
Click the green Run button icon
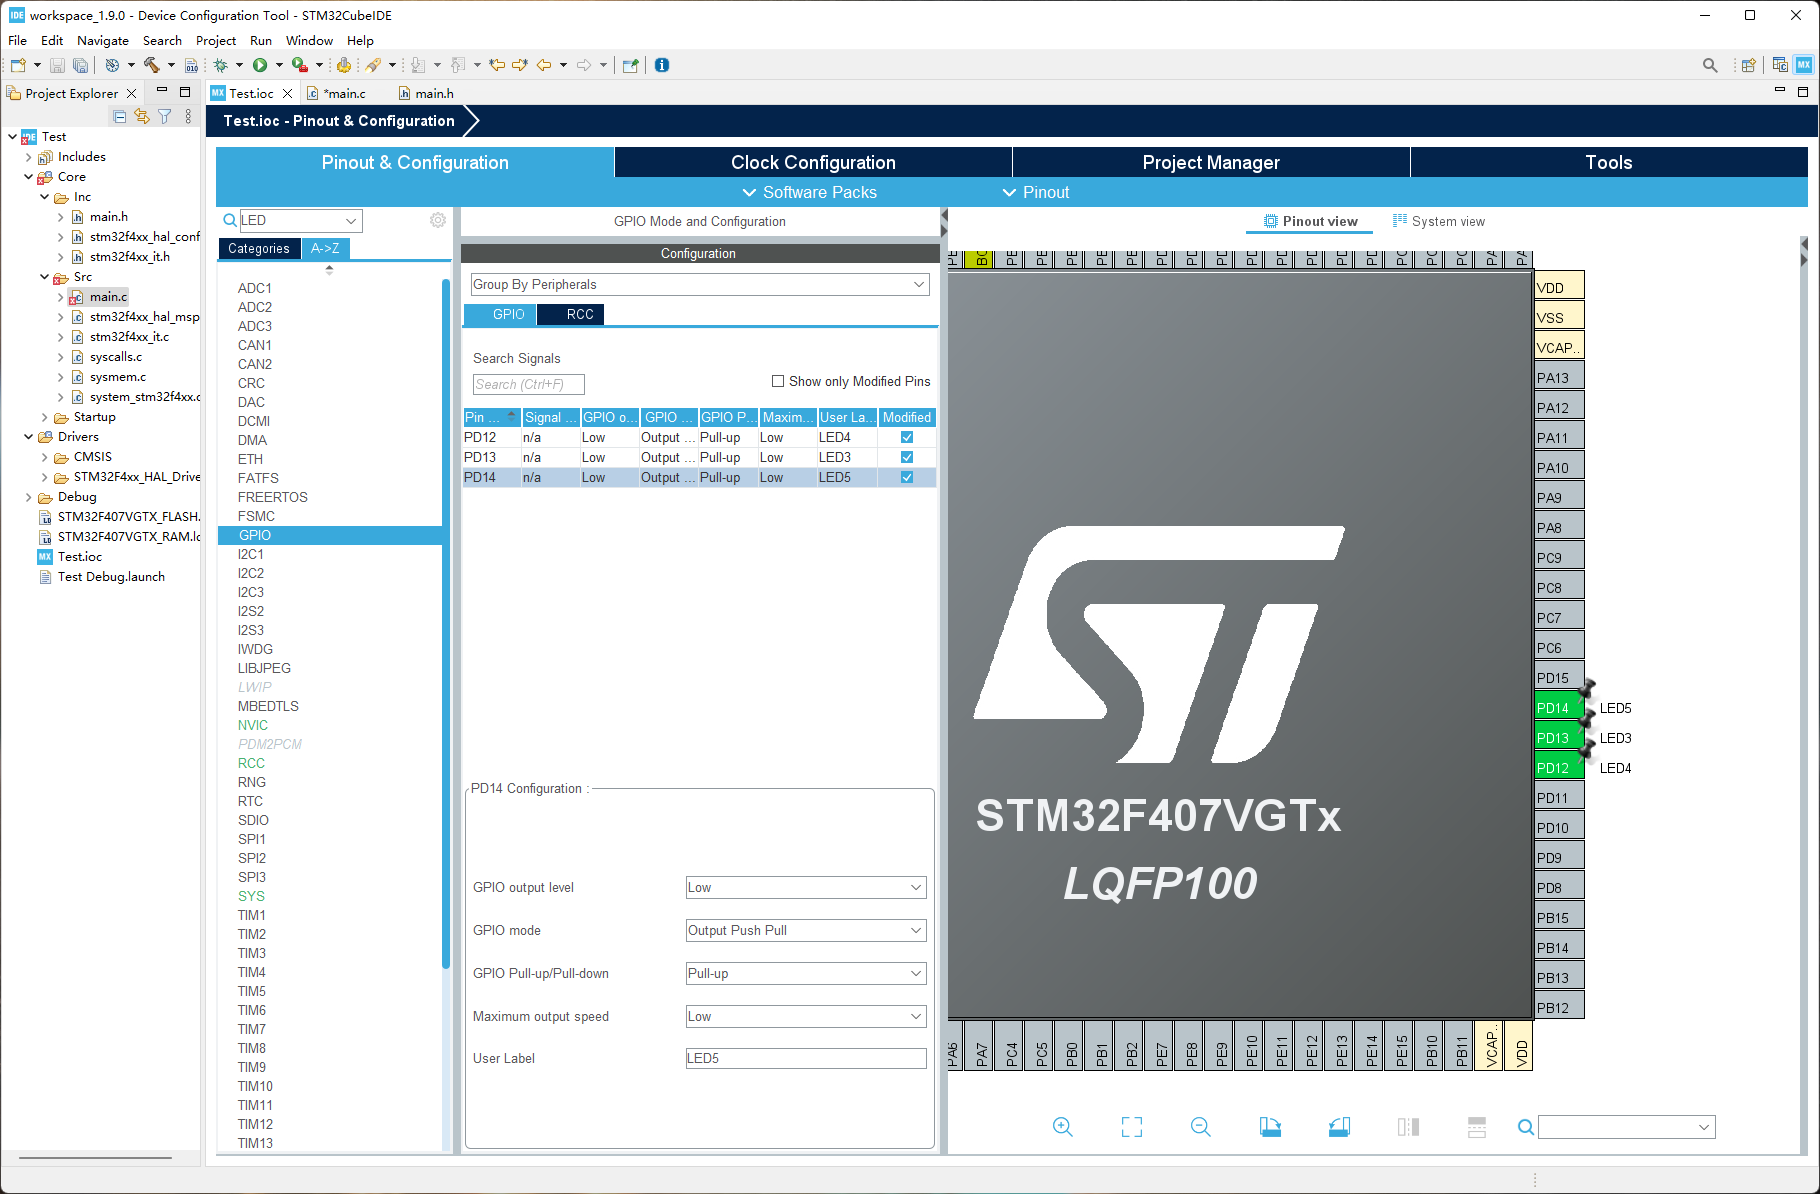[260, 65]
